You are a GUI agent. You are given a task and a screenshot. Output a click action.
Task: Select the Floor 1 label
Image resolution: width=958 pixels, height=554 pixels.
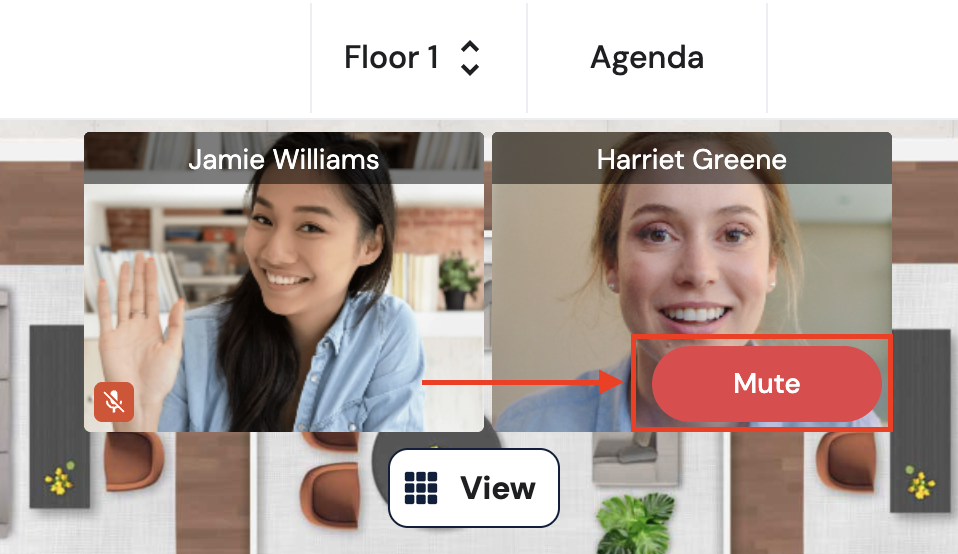click(391, 58)
